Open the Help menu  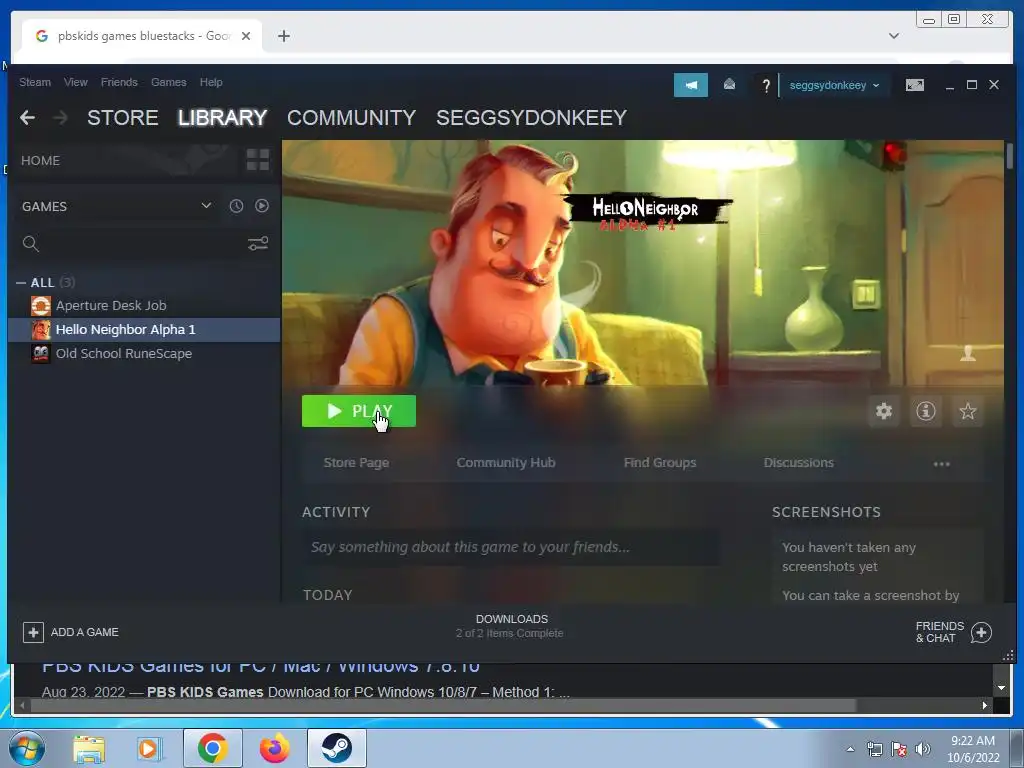(211, 82)
